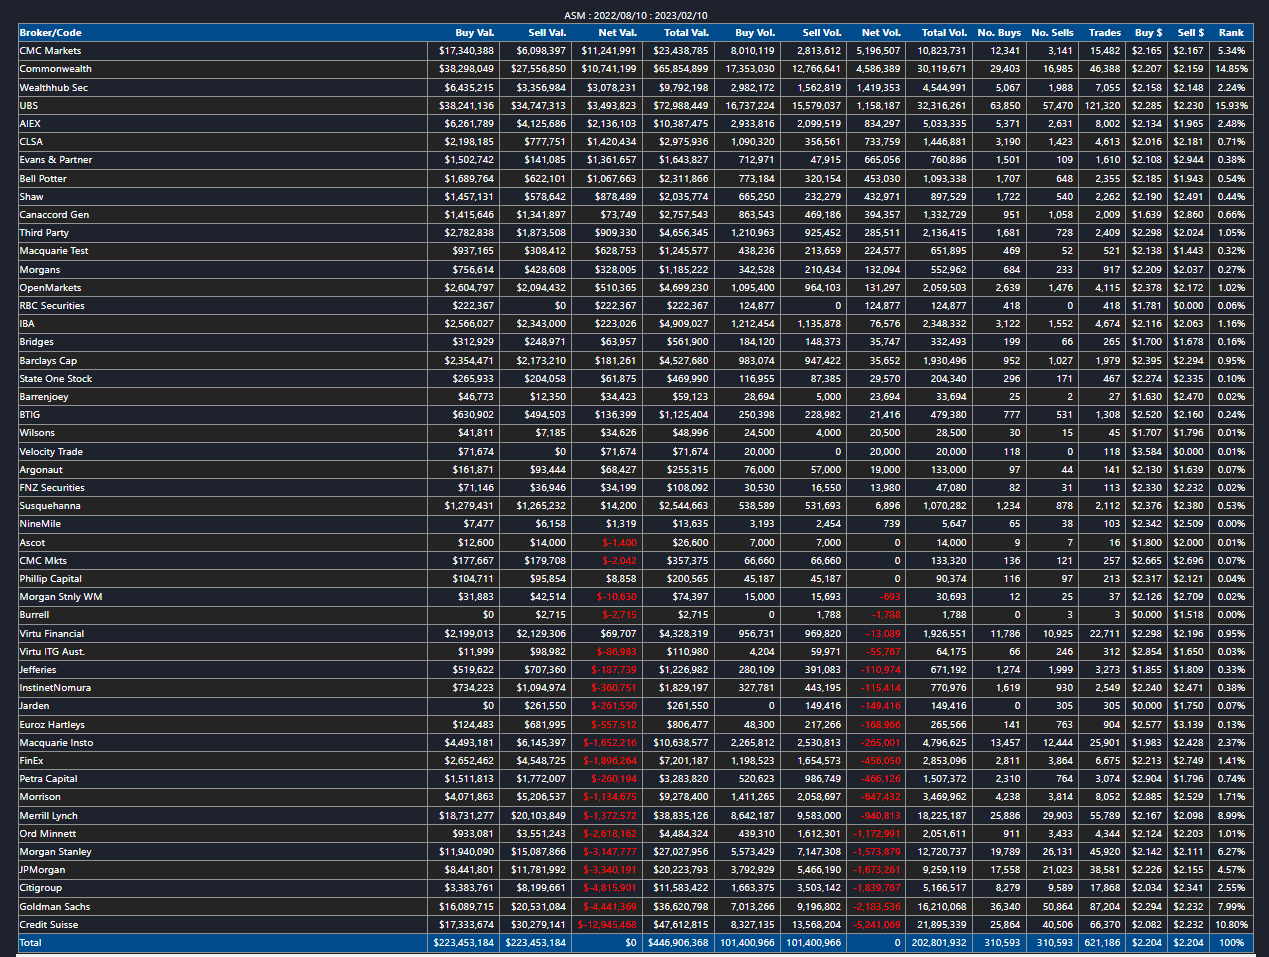Click the Macquarie Test broker name

coord(54,251)
